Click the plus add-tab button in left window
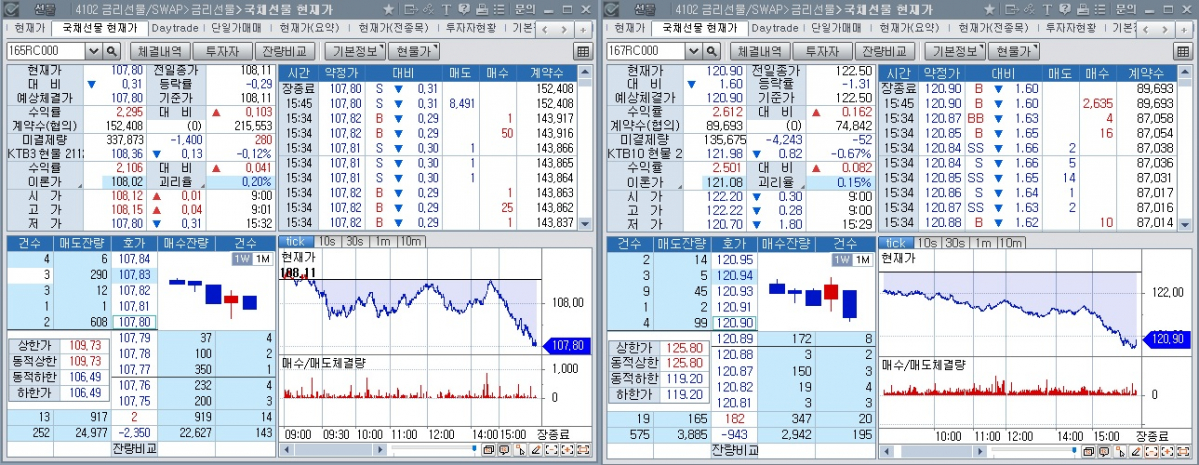This screenshot has width=1199, height=465. pos(583,29)
